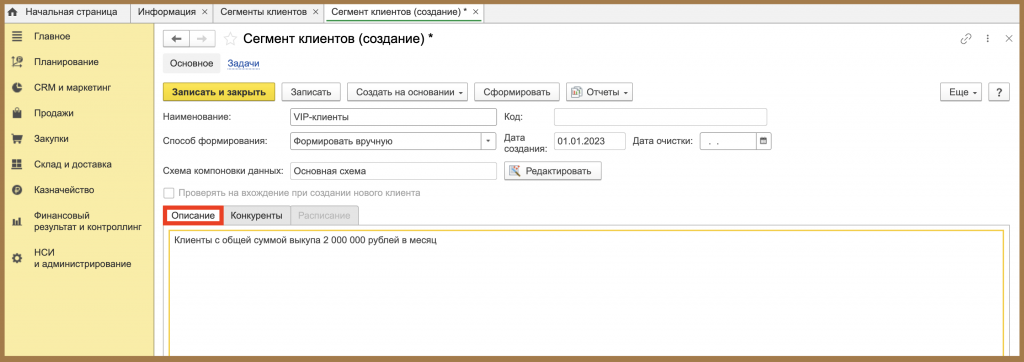Image resolution: width=1024 pixels, height=362 pixels.
Task: Click Записать и закрыть
Action: [x=219, y=92]
